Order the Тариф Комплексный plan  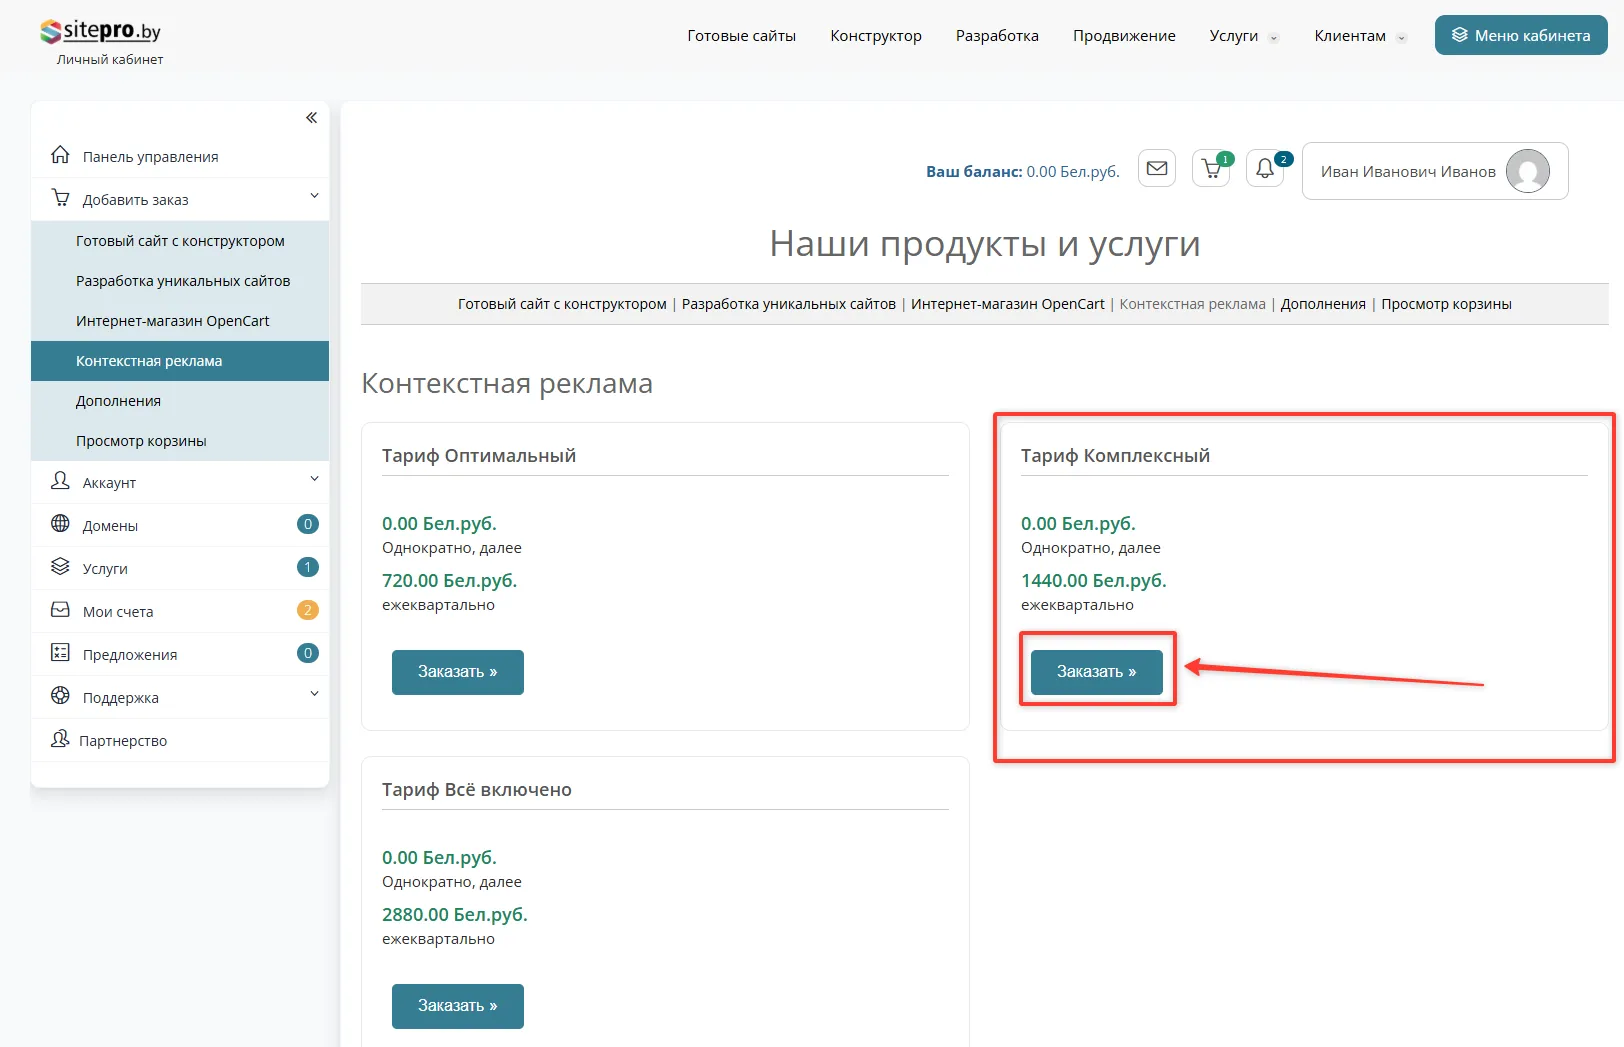(x=1096, y=672)
